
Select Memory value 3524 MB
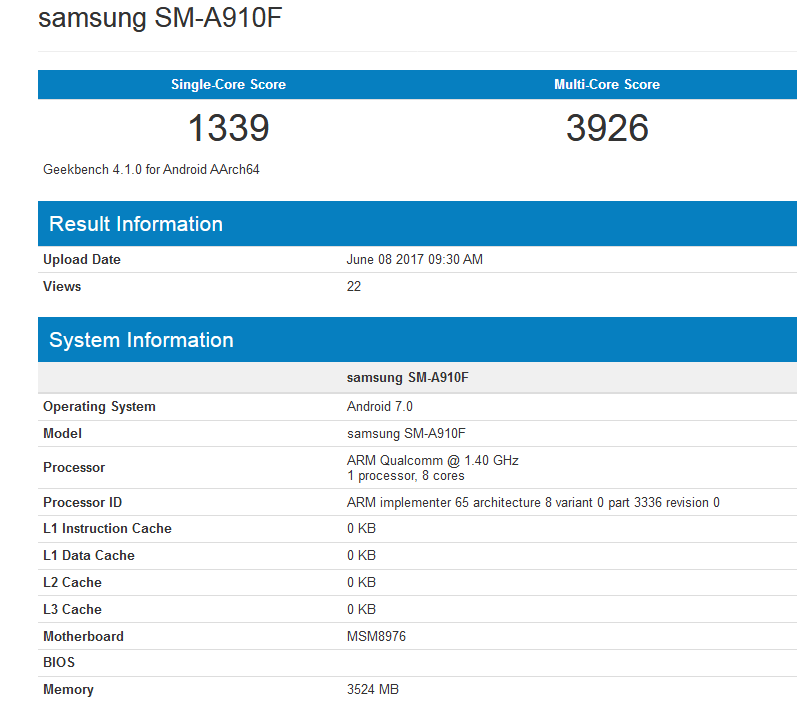[x=373, y=689]
